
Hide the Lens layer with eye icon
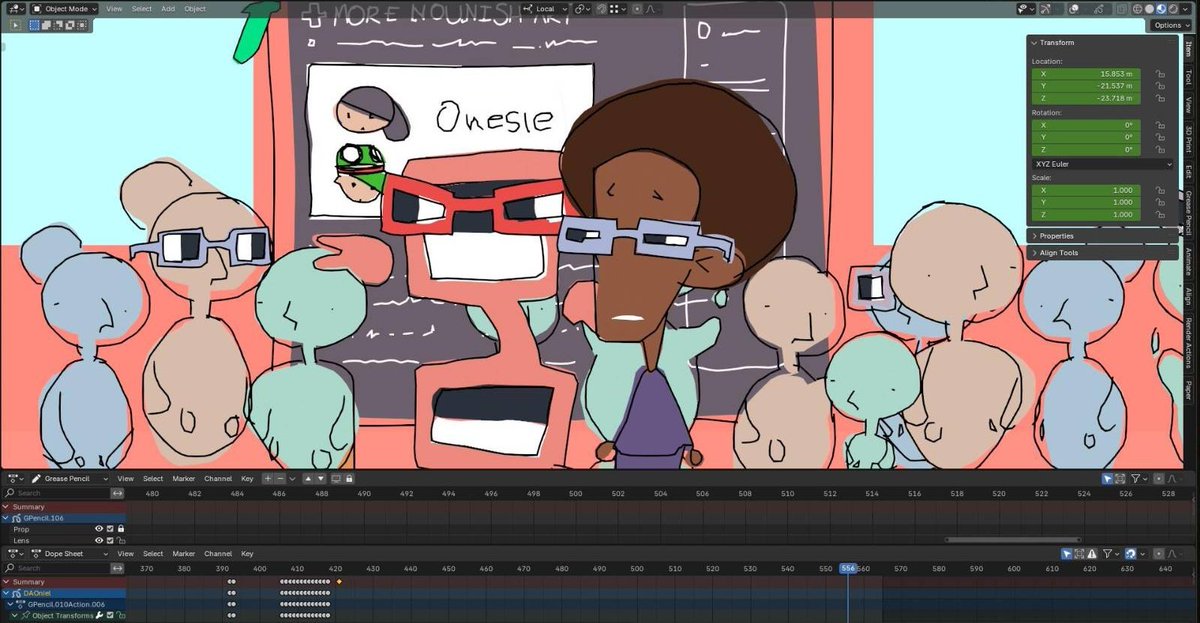99,540
